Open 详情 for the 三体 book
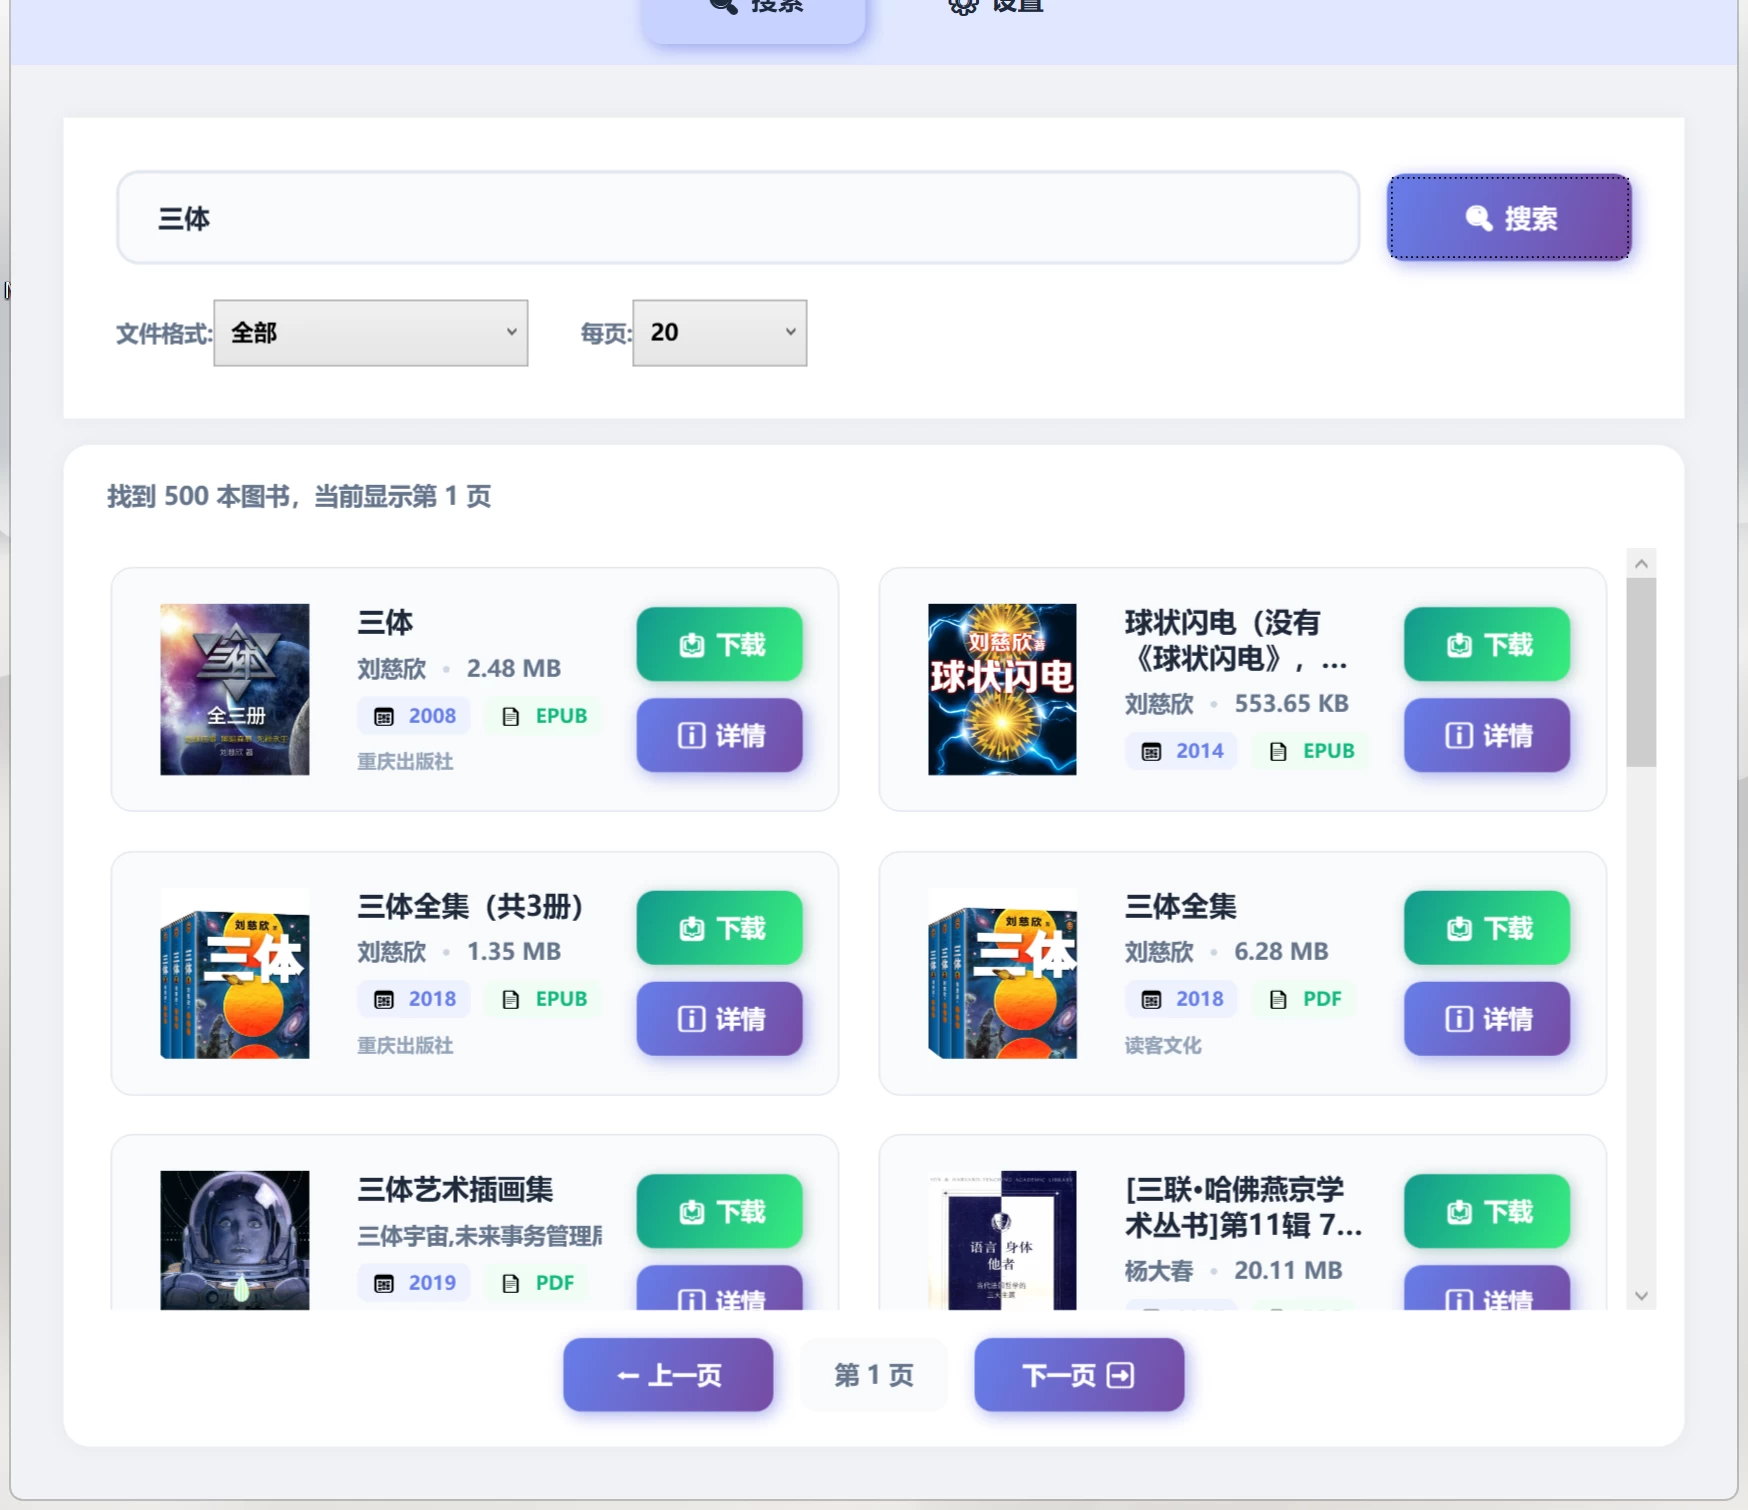 pos(719,736)
